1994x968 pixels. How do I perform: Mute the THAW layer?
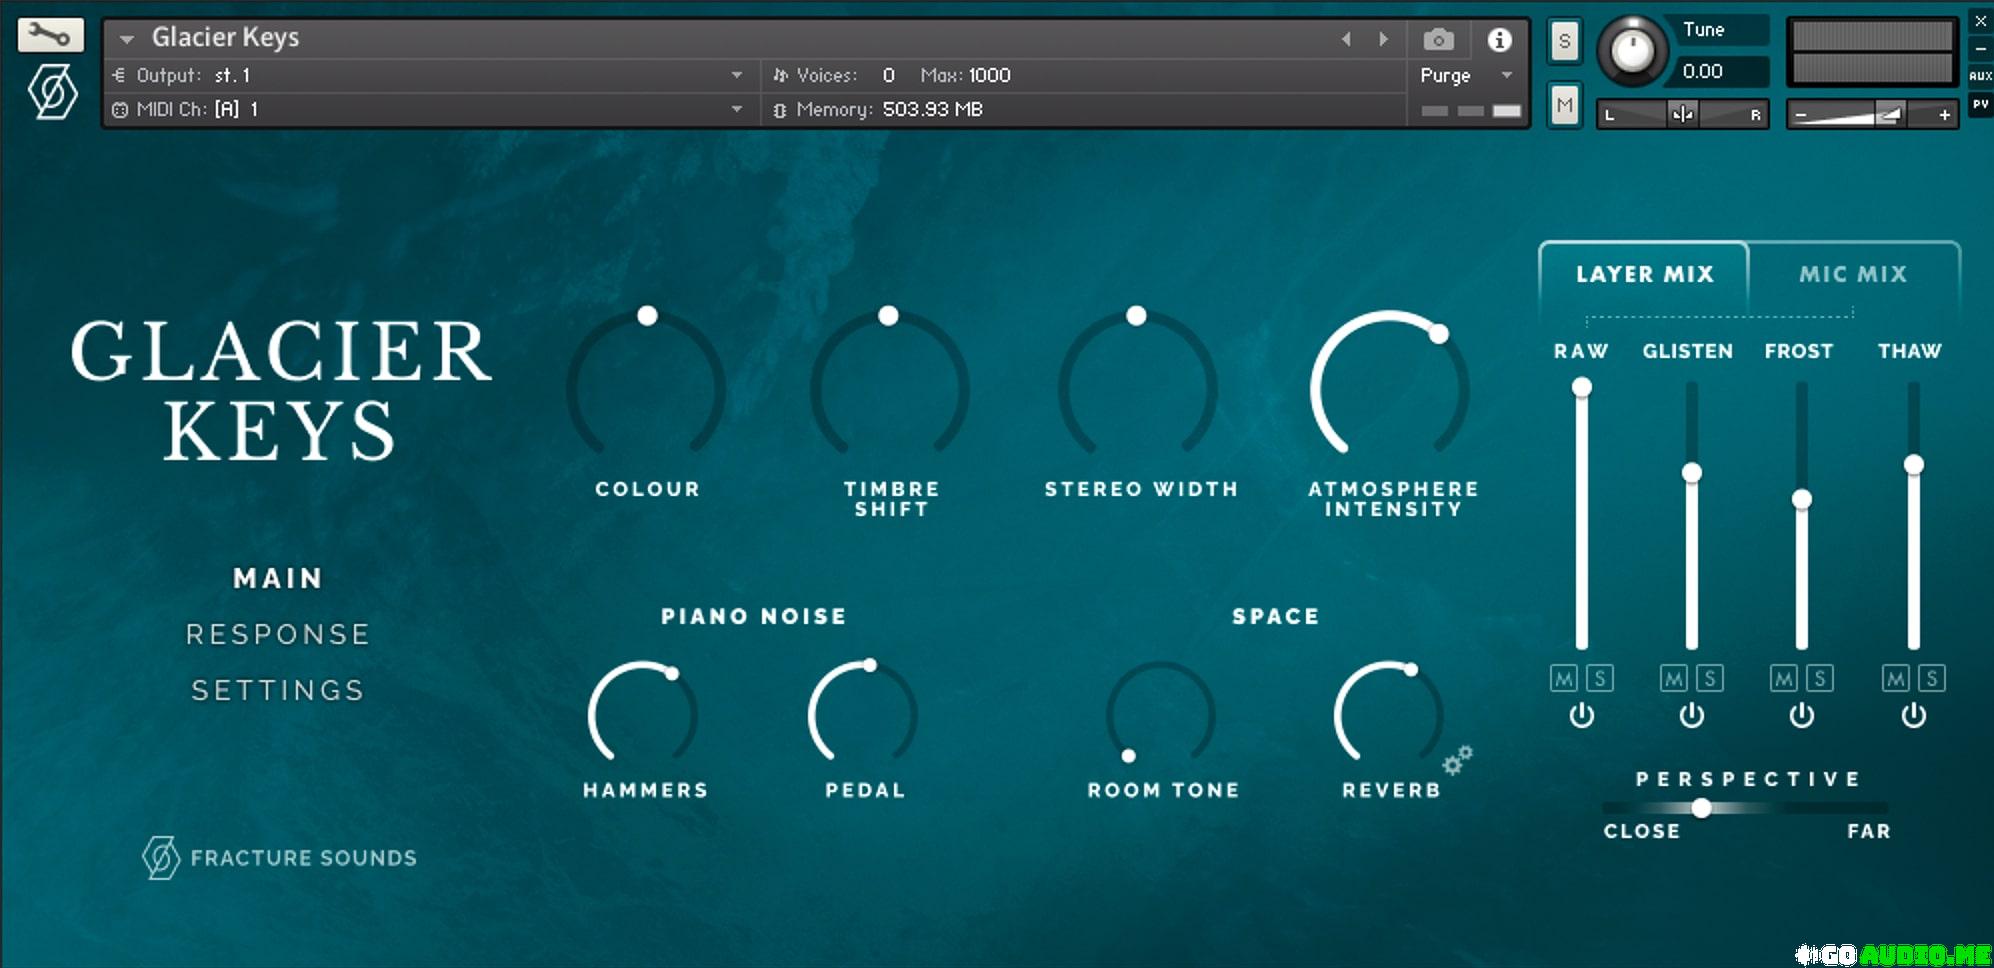[1896, 678]
